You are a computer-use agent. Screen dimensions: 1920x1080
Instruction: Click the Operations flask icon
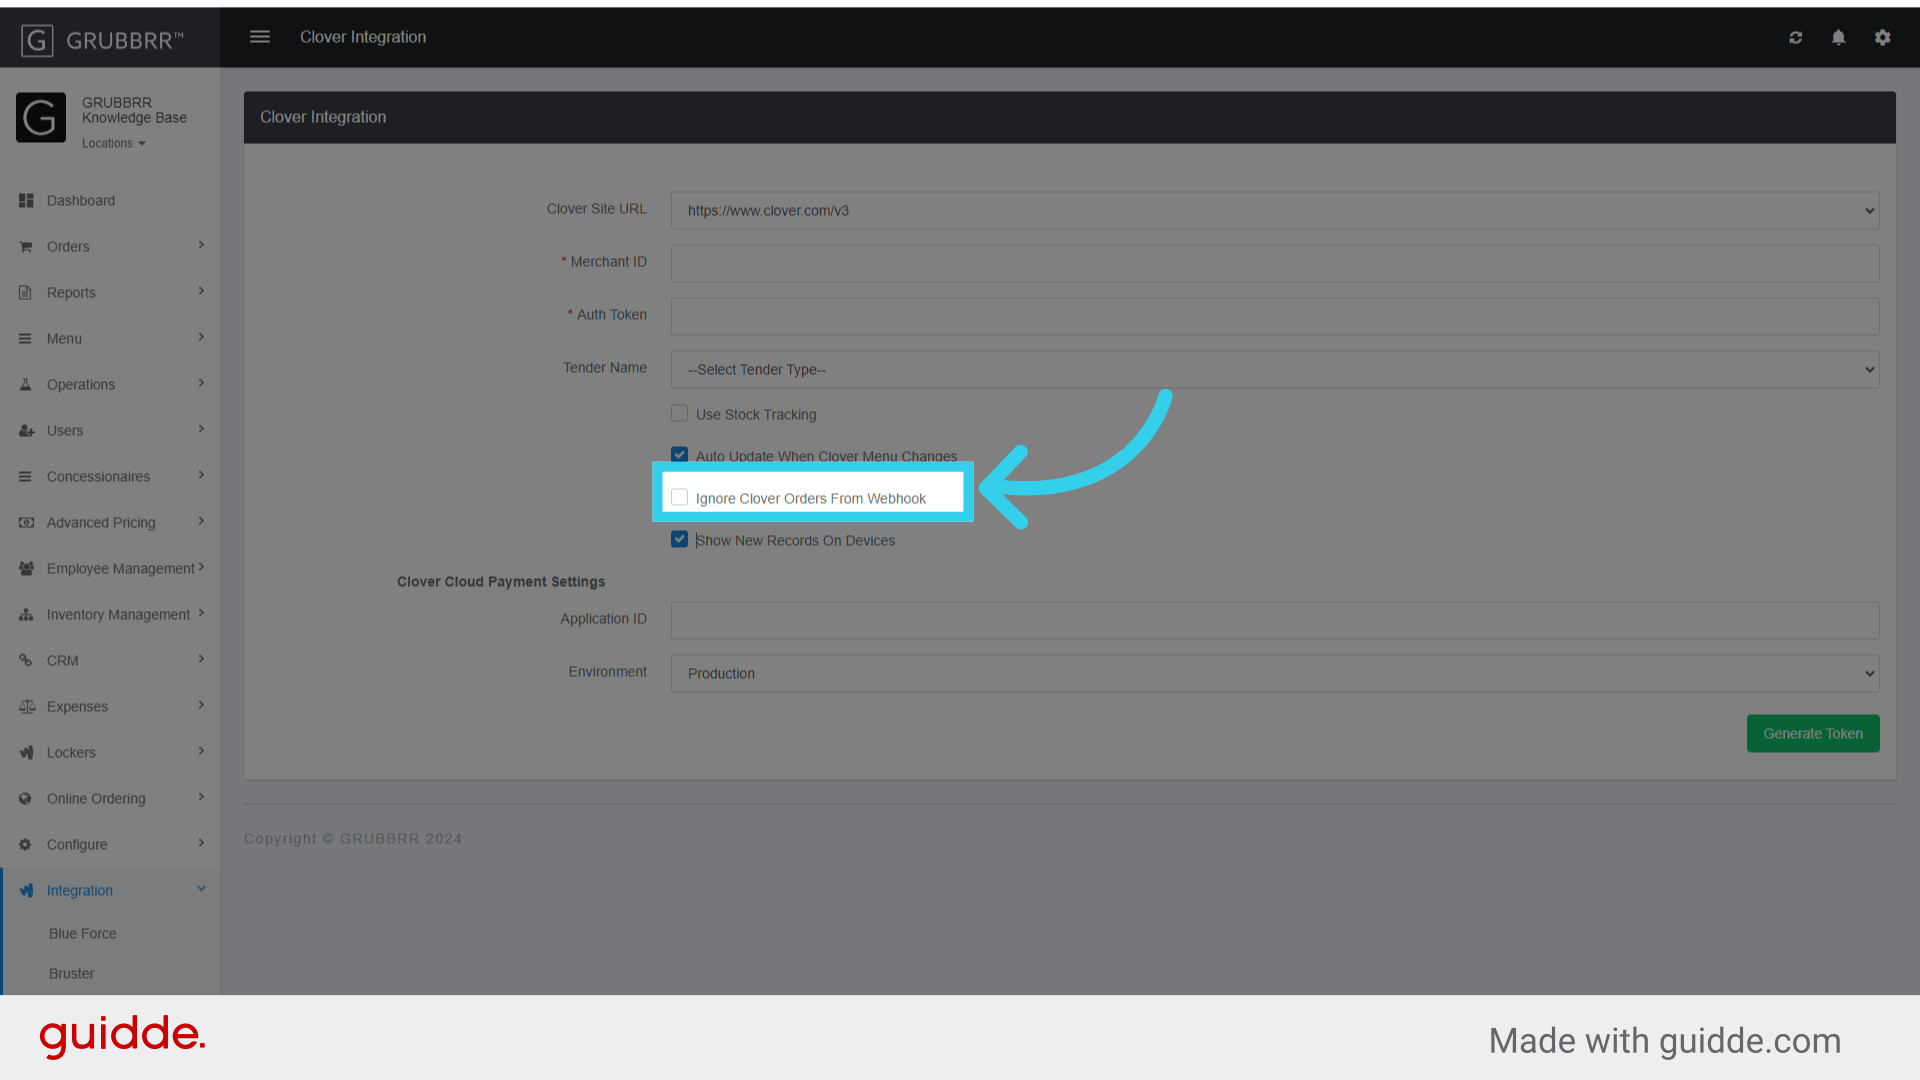pos(26,385)
